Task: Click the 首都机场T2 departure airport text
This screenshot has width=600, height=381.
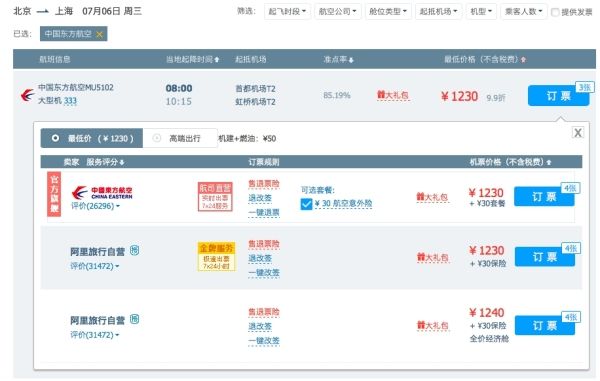Action: coord(255,89)
